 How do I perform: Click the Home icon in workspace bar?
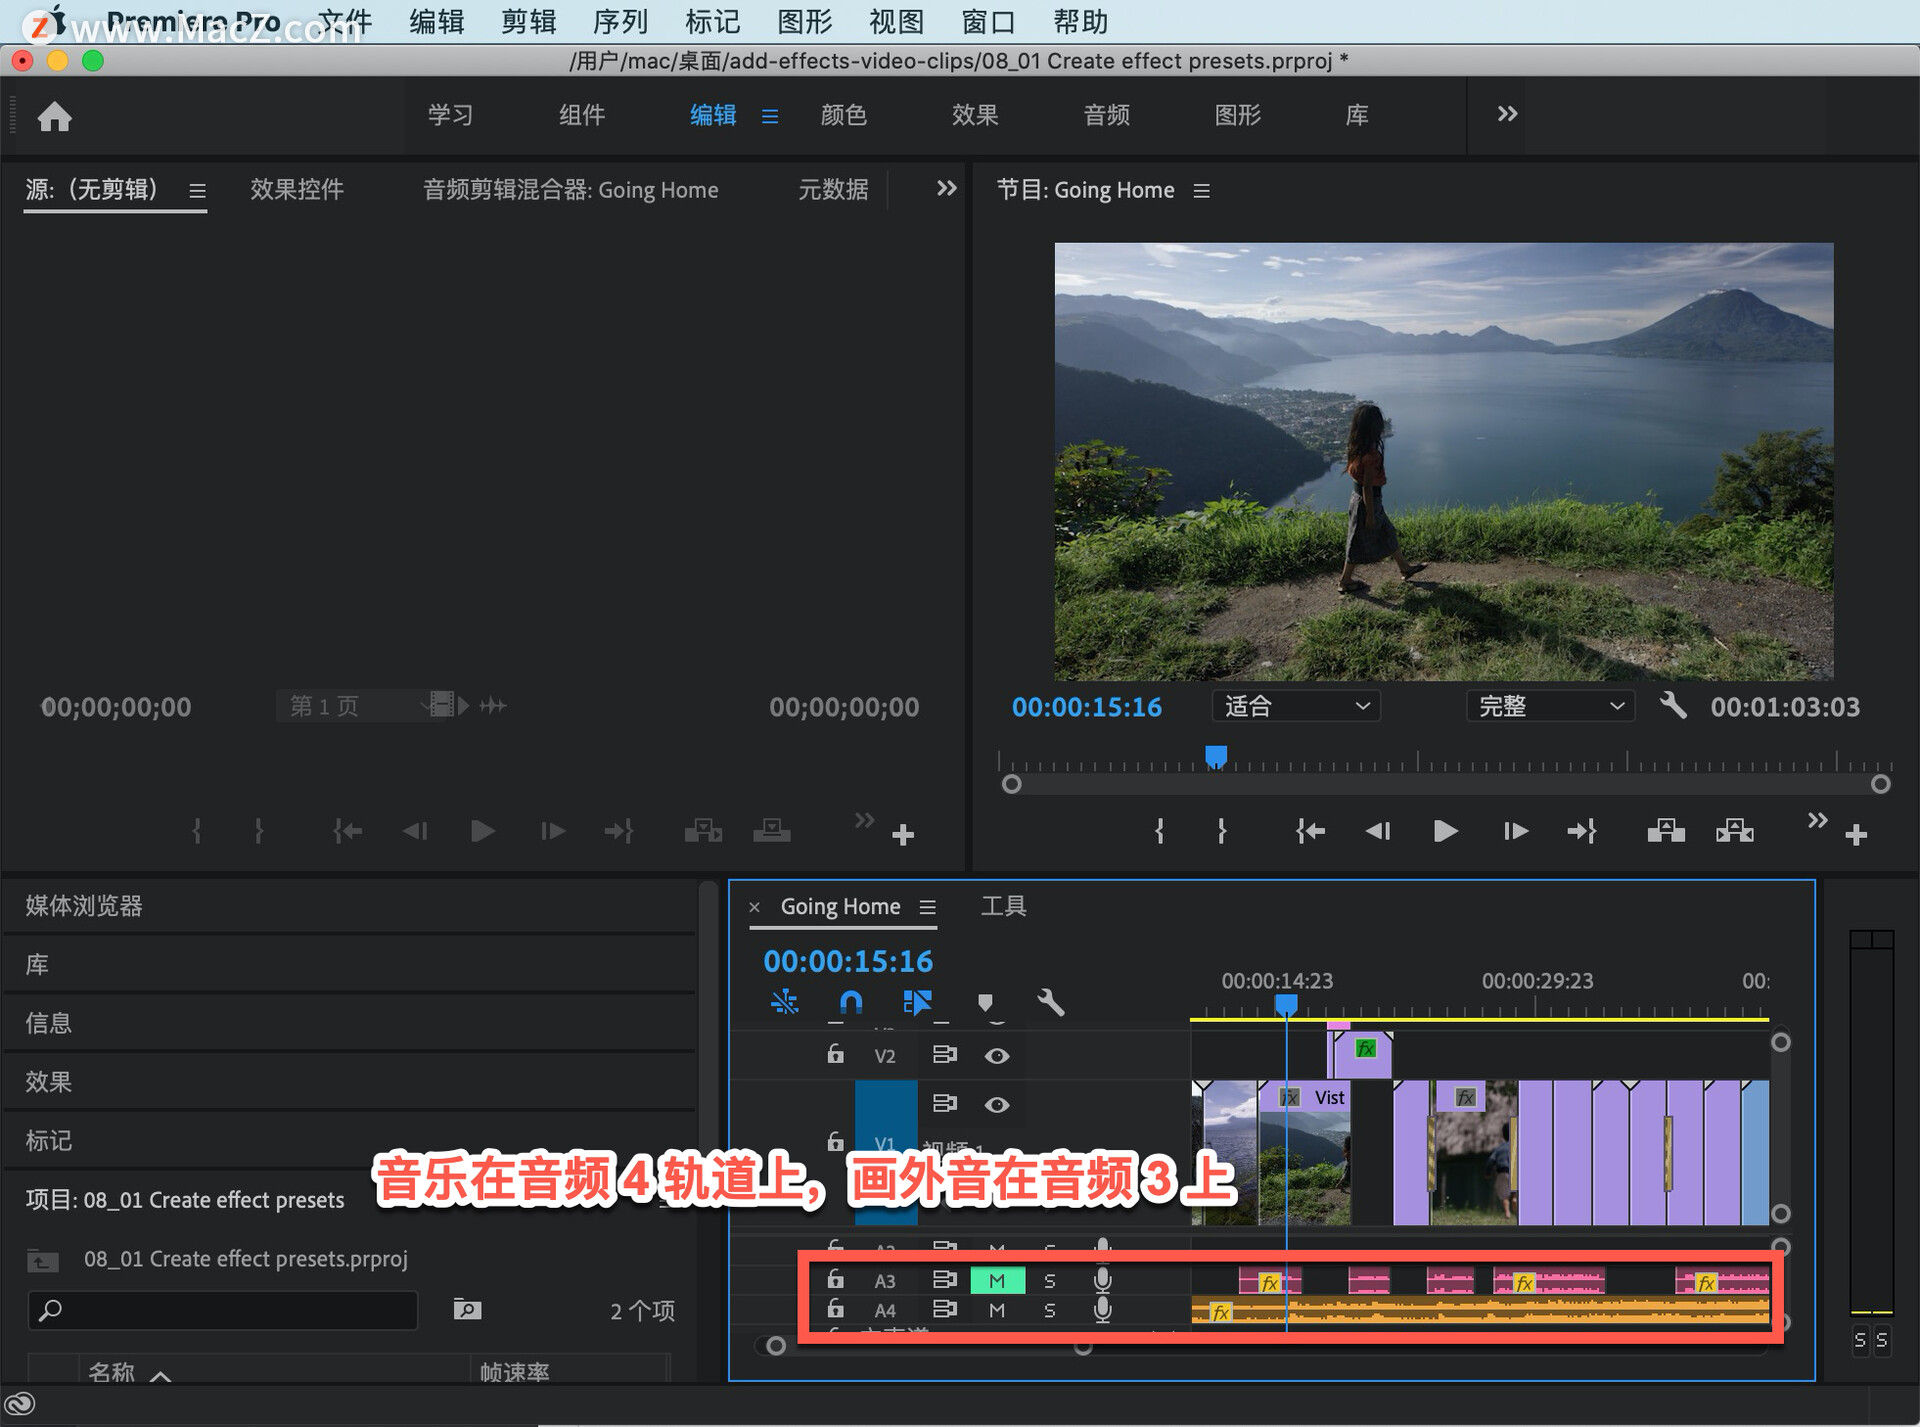coord(54,117)
